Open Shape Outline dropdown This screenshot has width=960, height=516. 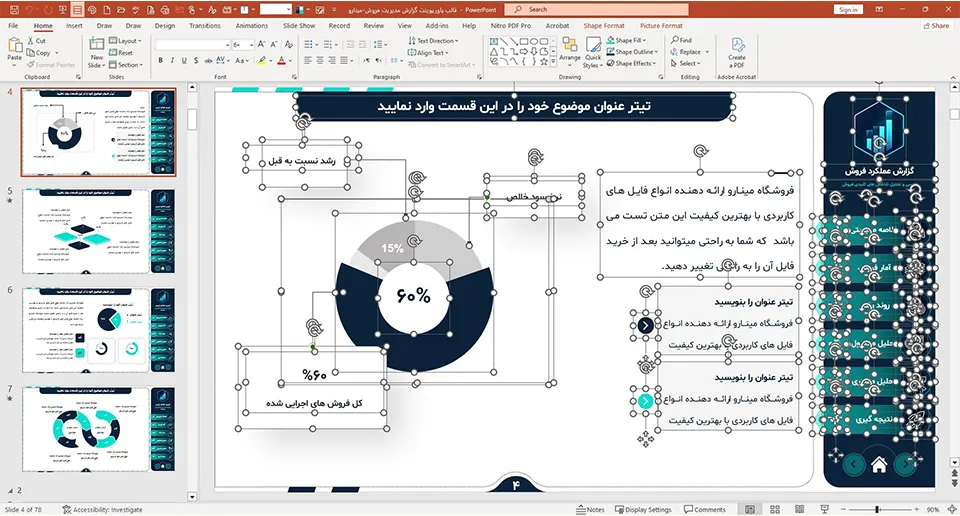(x=632, y=52)
